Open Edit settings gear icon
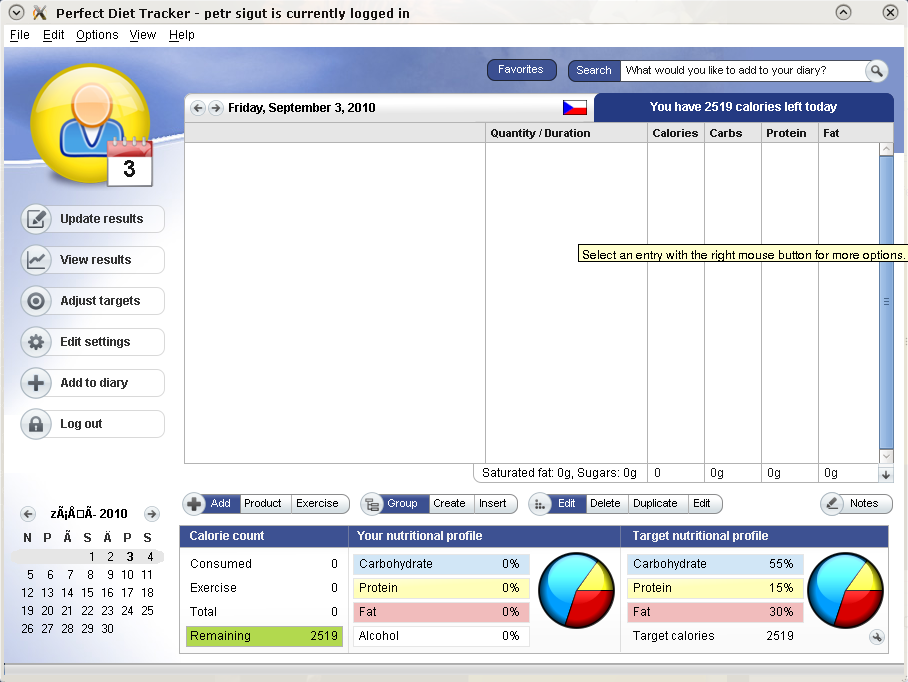The image size is (908, 682). [37, 342]
